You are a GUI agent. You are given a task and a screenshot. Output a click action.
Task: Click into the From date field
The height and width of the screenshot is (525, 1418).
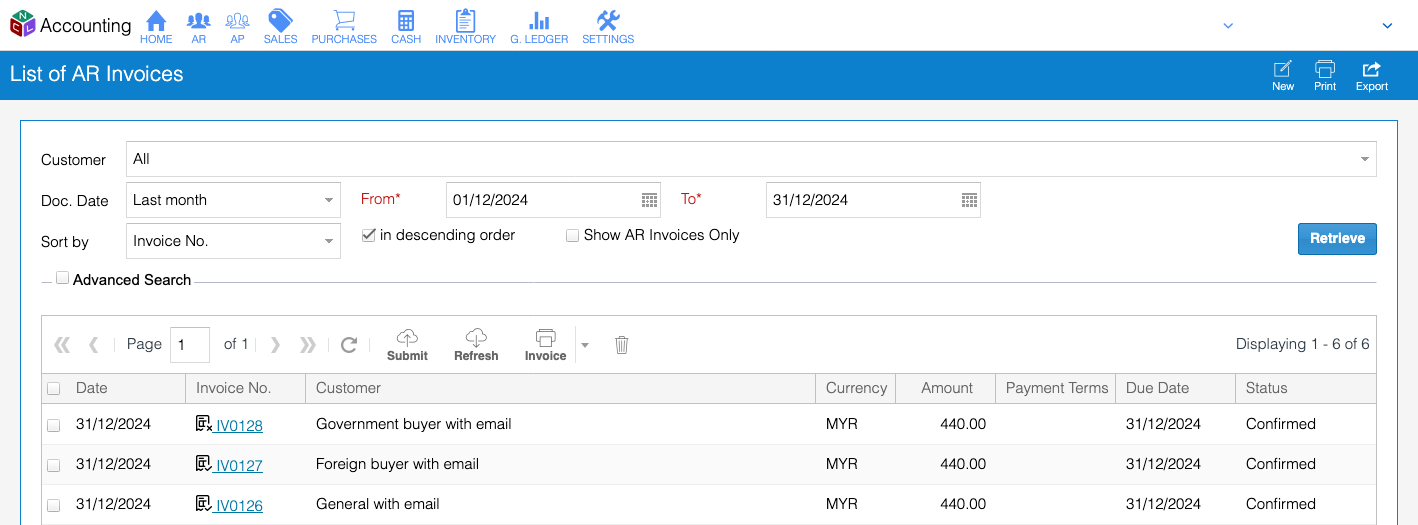point(544,200)
